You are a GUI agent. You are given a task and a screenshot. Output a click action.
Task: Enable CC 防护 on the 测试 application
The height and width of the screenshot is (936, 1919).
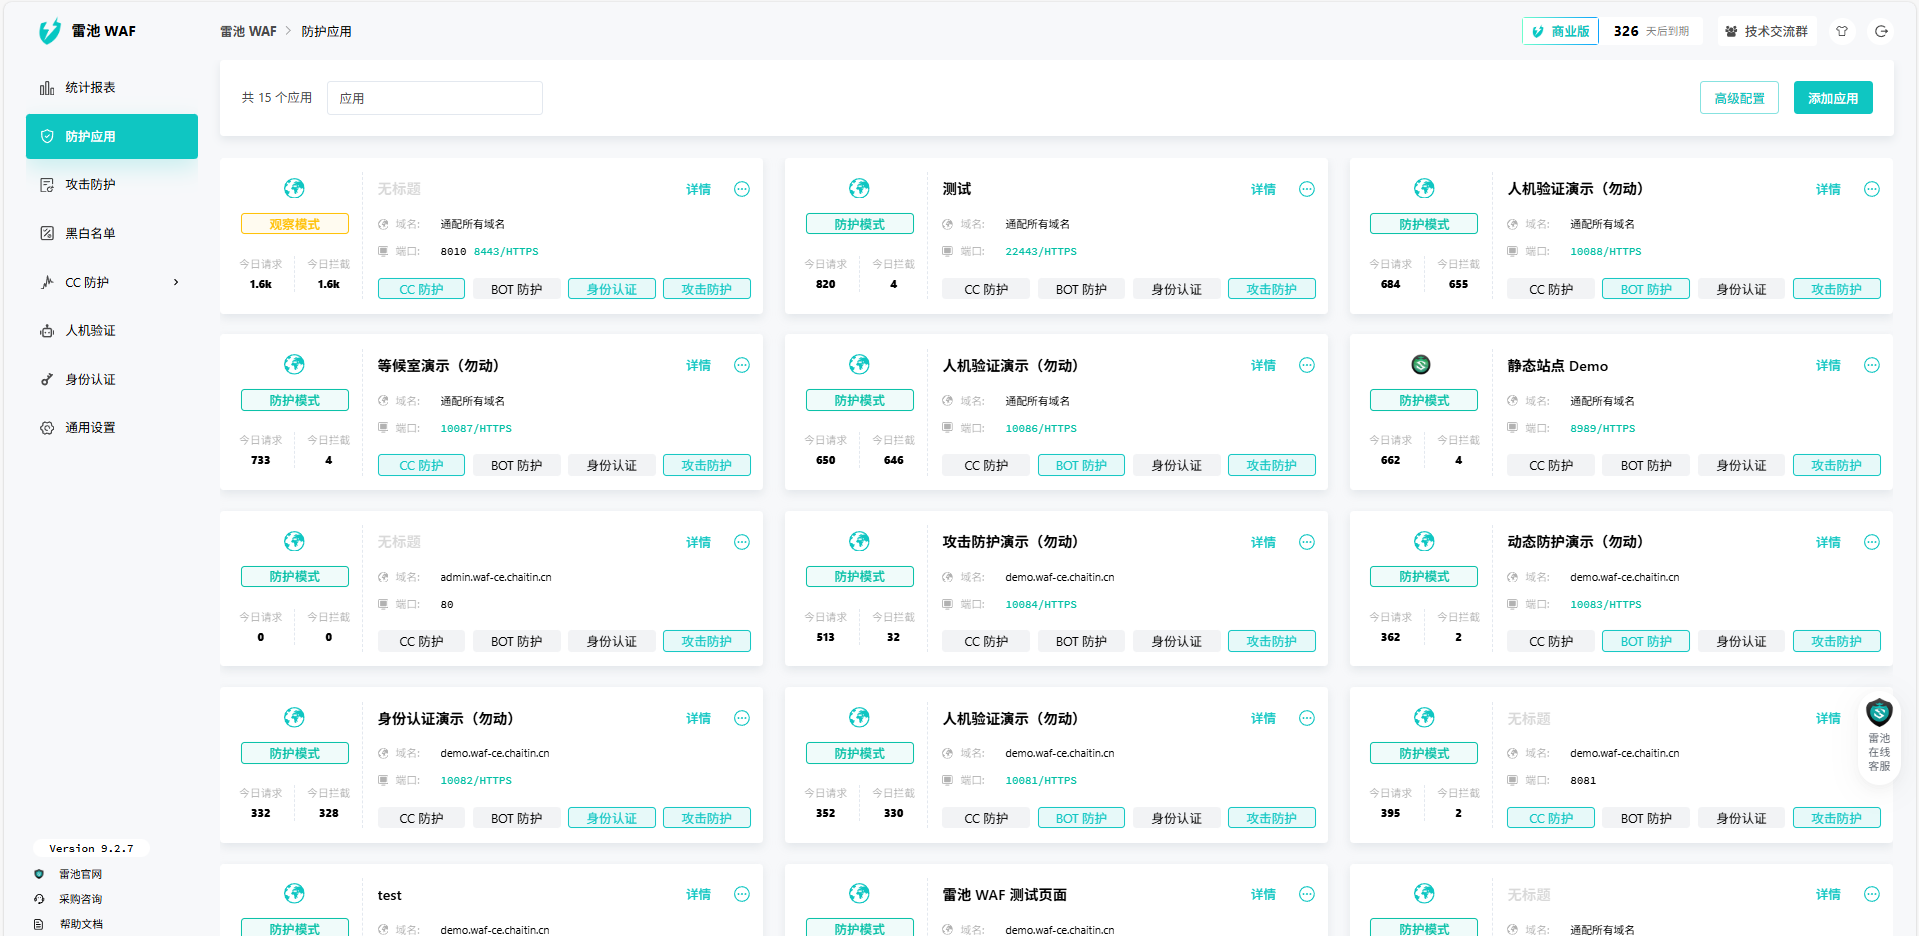pyautogui.click(x=985, y=288)
